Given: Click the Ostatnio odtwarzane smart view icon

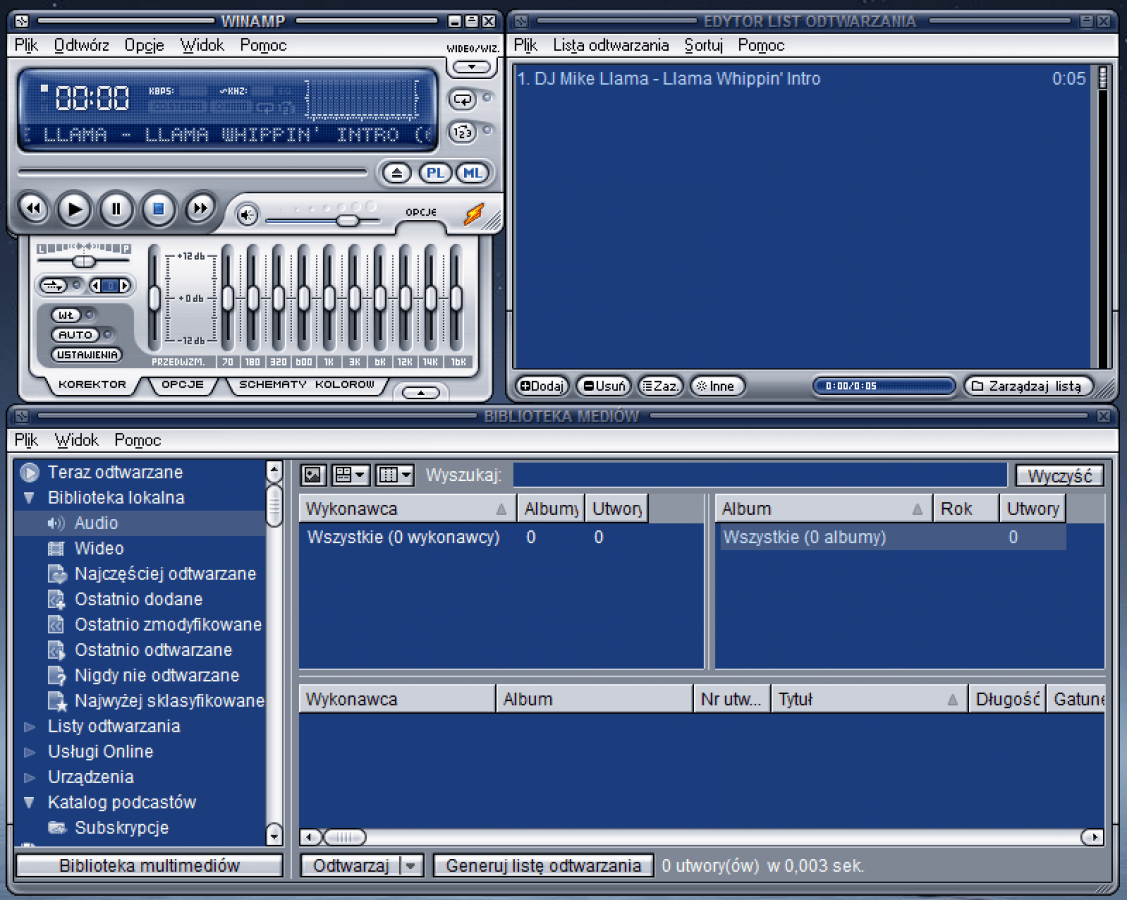Looking at the screenshot, I should click(x=56, y=650).
